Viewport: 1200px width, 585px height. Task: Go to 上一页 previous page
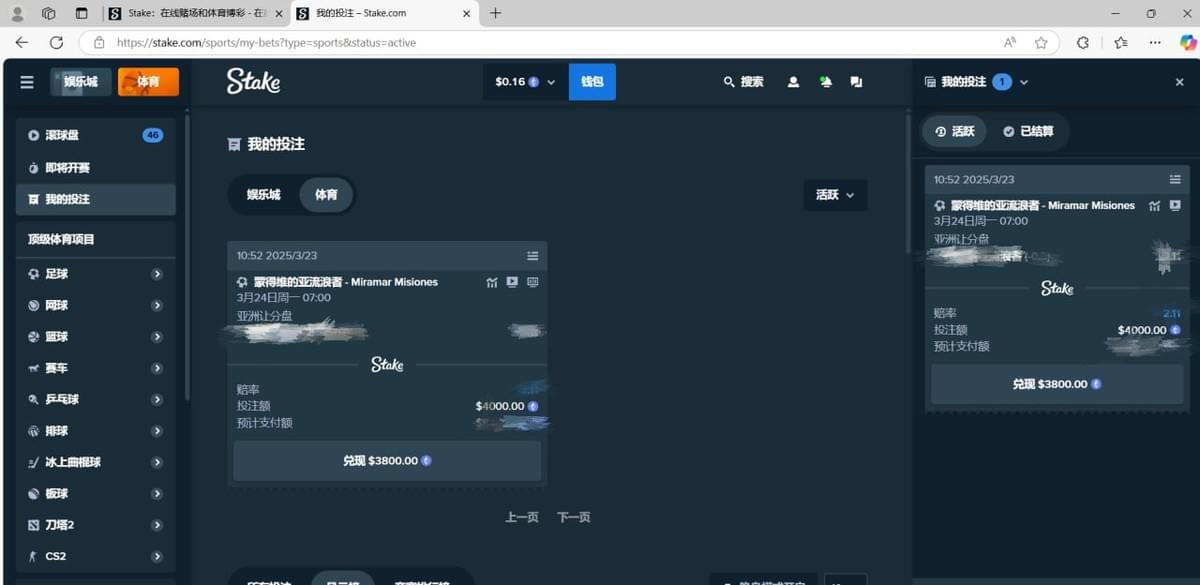(x=522, y=517)
